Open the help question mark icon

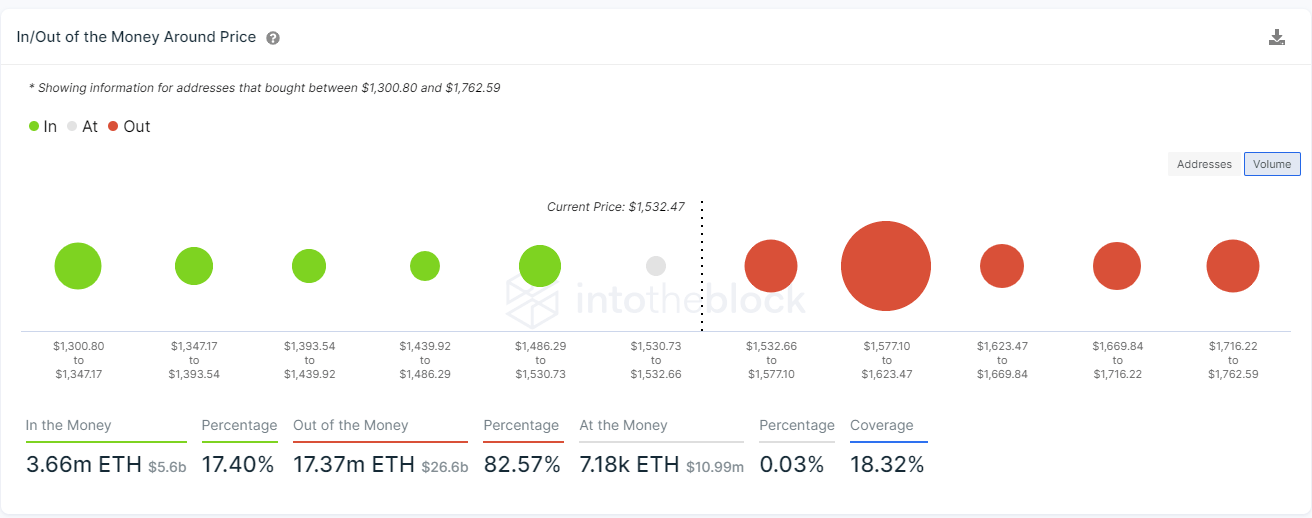click(273, 38)
